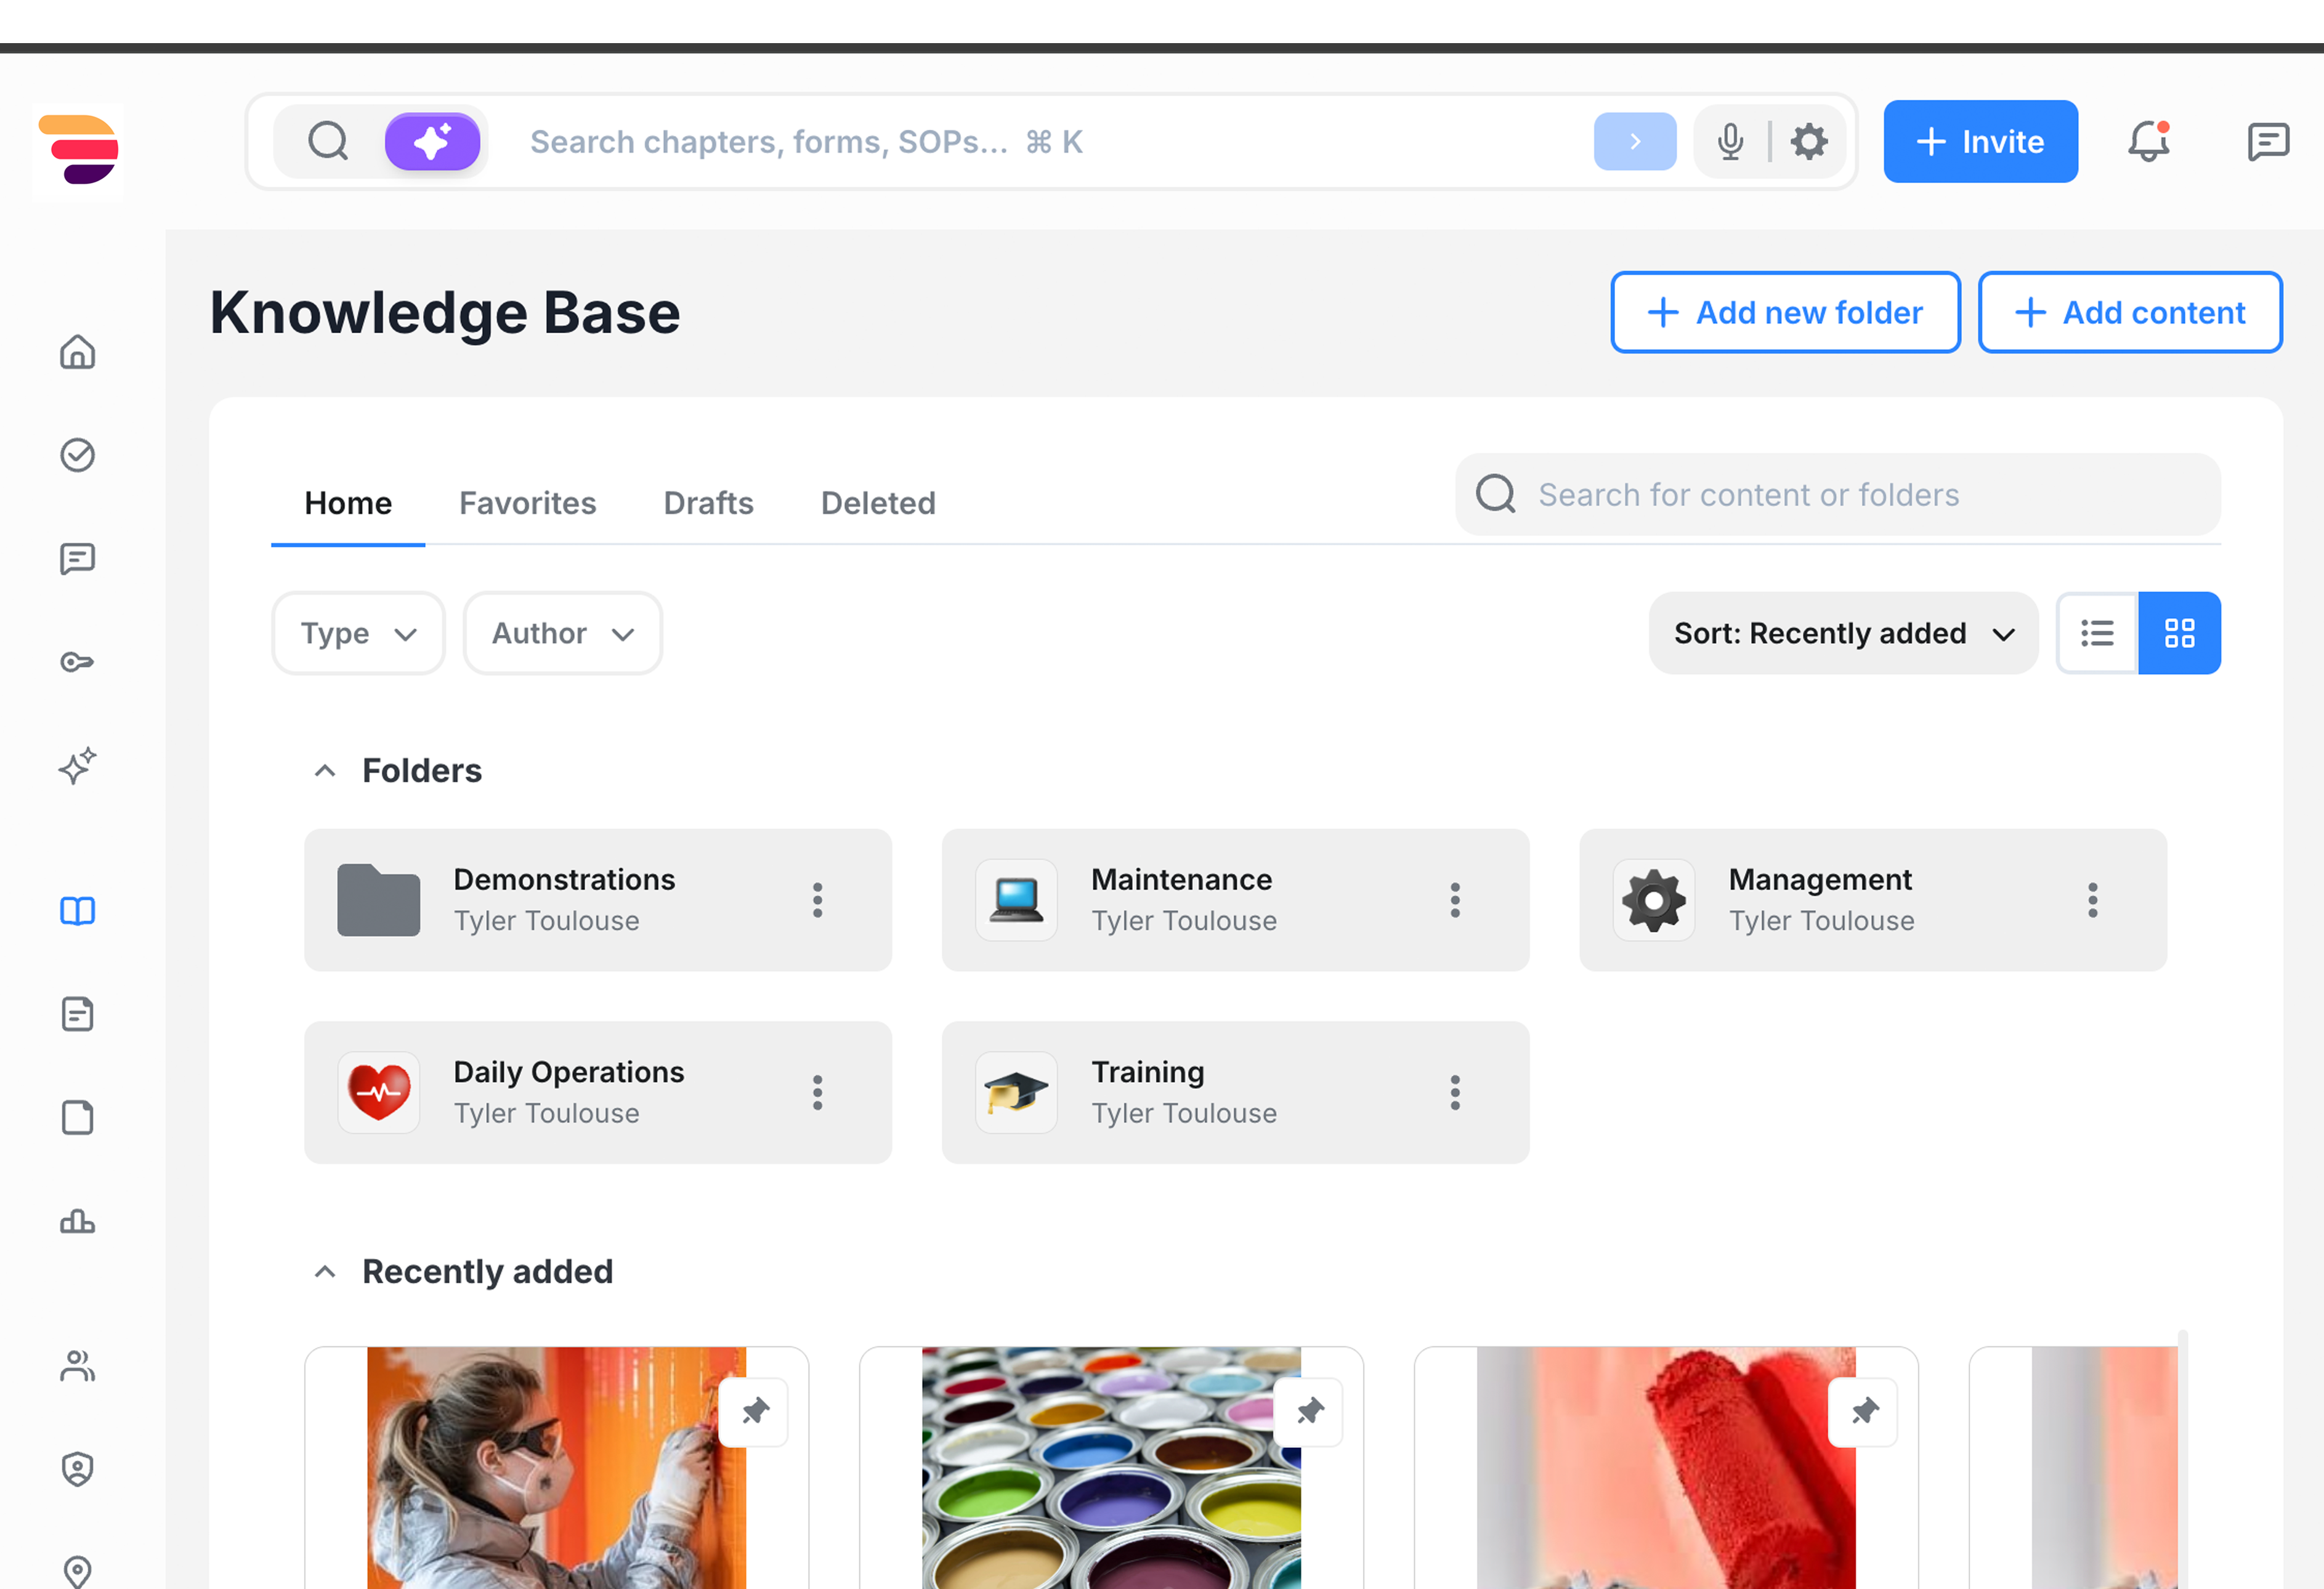Click Add new folder button
Screen dimensions: 2324x1589
[x=1784, y=312]
